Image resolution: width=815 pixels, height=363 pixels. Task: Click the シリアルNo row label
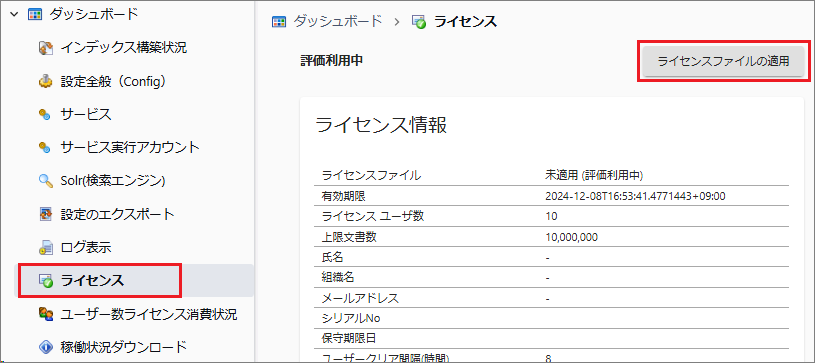(x=351, y=318)
